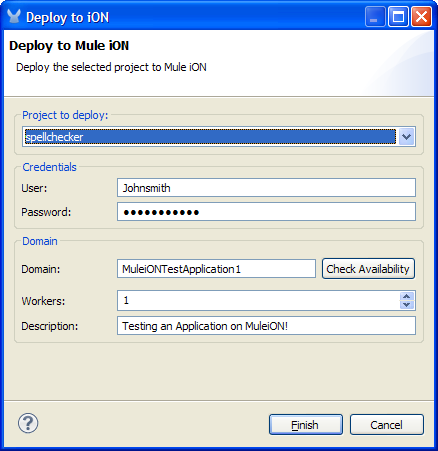Open the Project to deploy dropdown arrow
This screenshot has width=438, height=451.
coord(406,137)
